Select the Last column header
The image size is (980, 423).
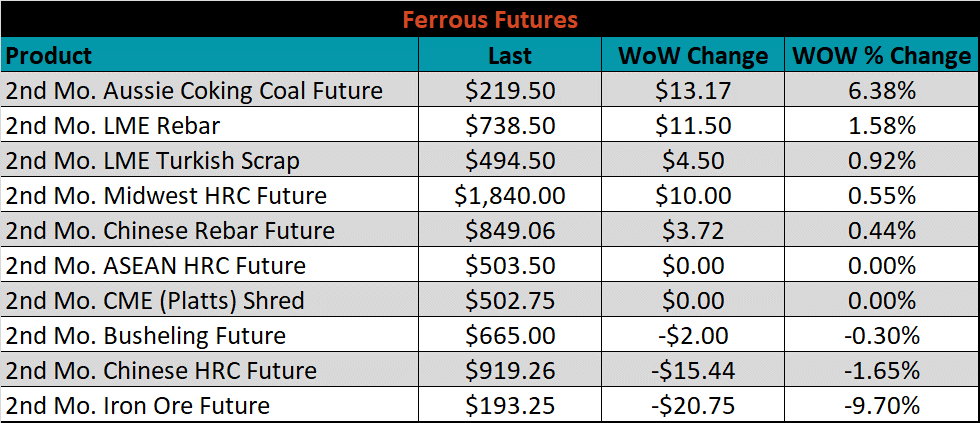tap(510, 55)
